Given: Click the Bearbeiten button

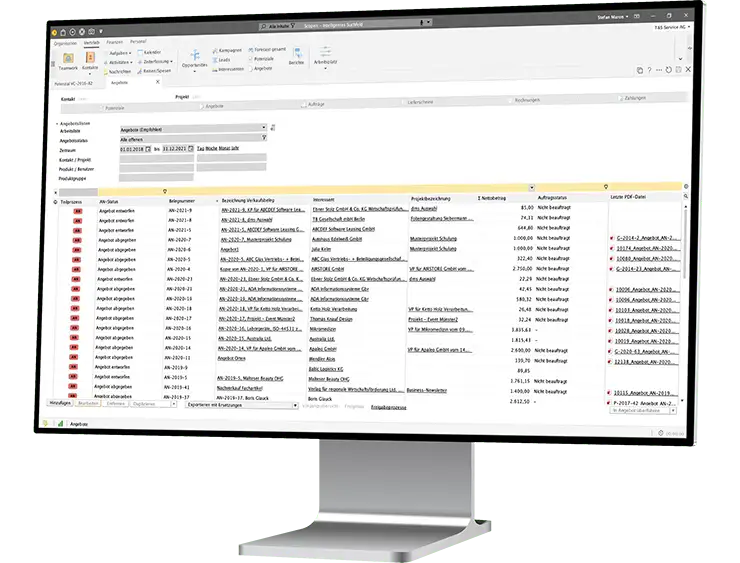Looking at the screenshot, I should pos(88,403).
